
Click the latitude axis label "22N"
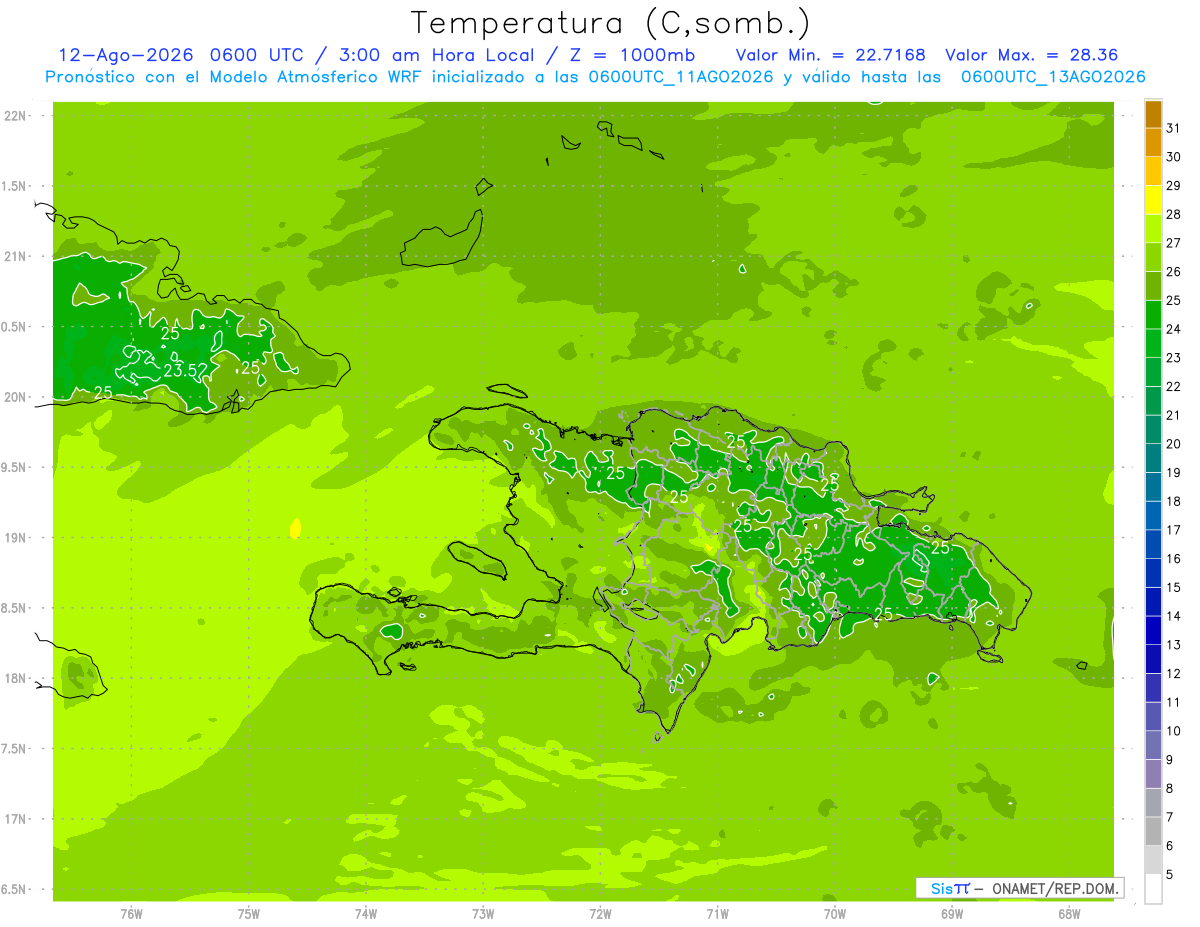[17, 116]
